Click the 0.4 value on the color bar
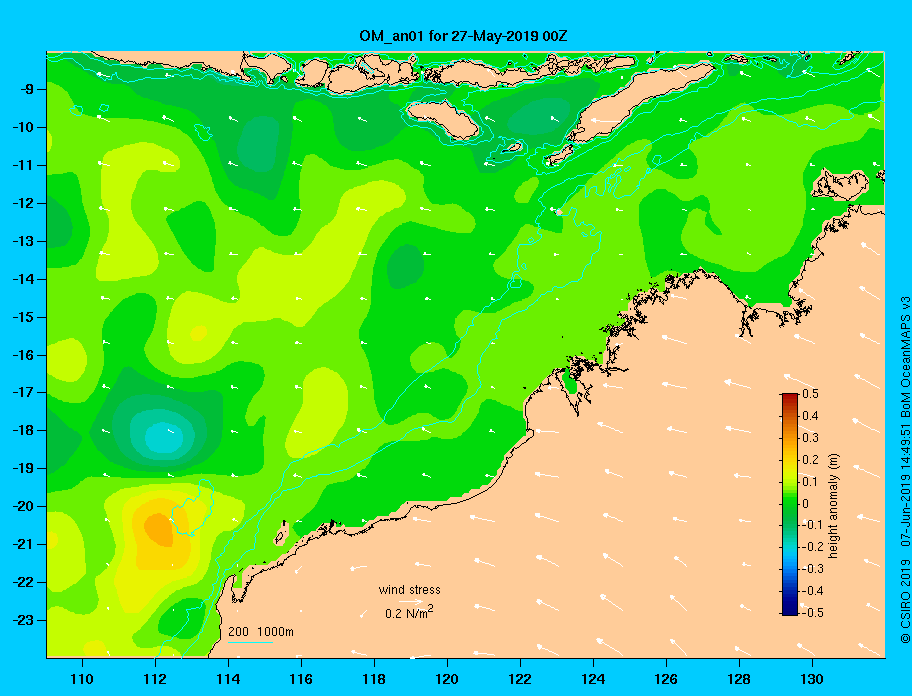The image size is (912, 696). 810,416
